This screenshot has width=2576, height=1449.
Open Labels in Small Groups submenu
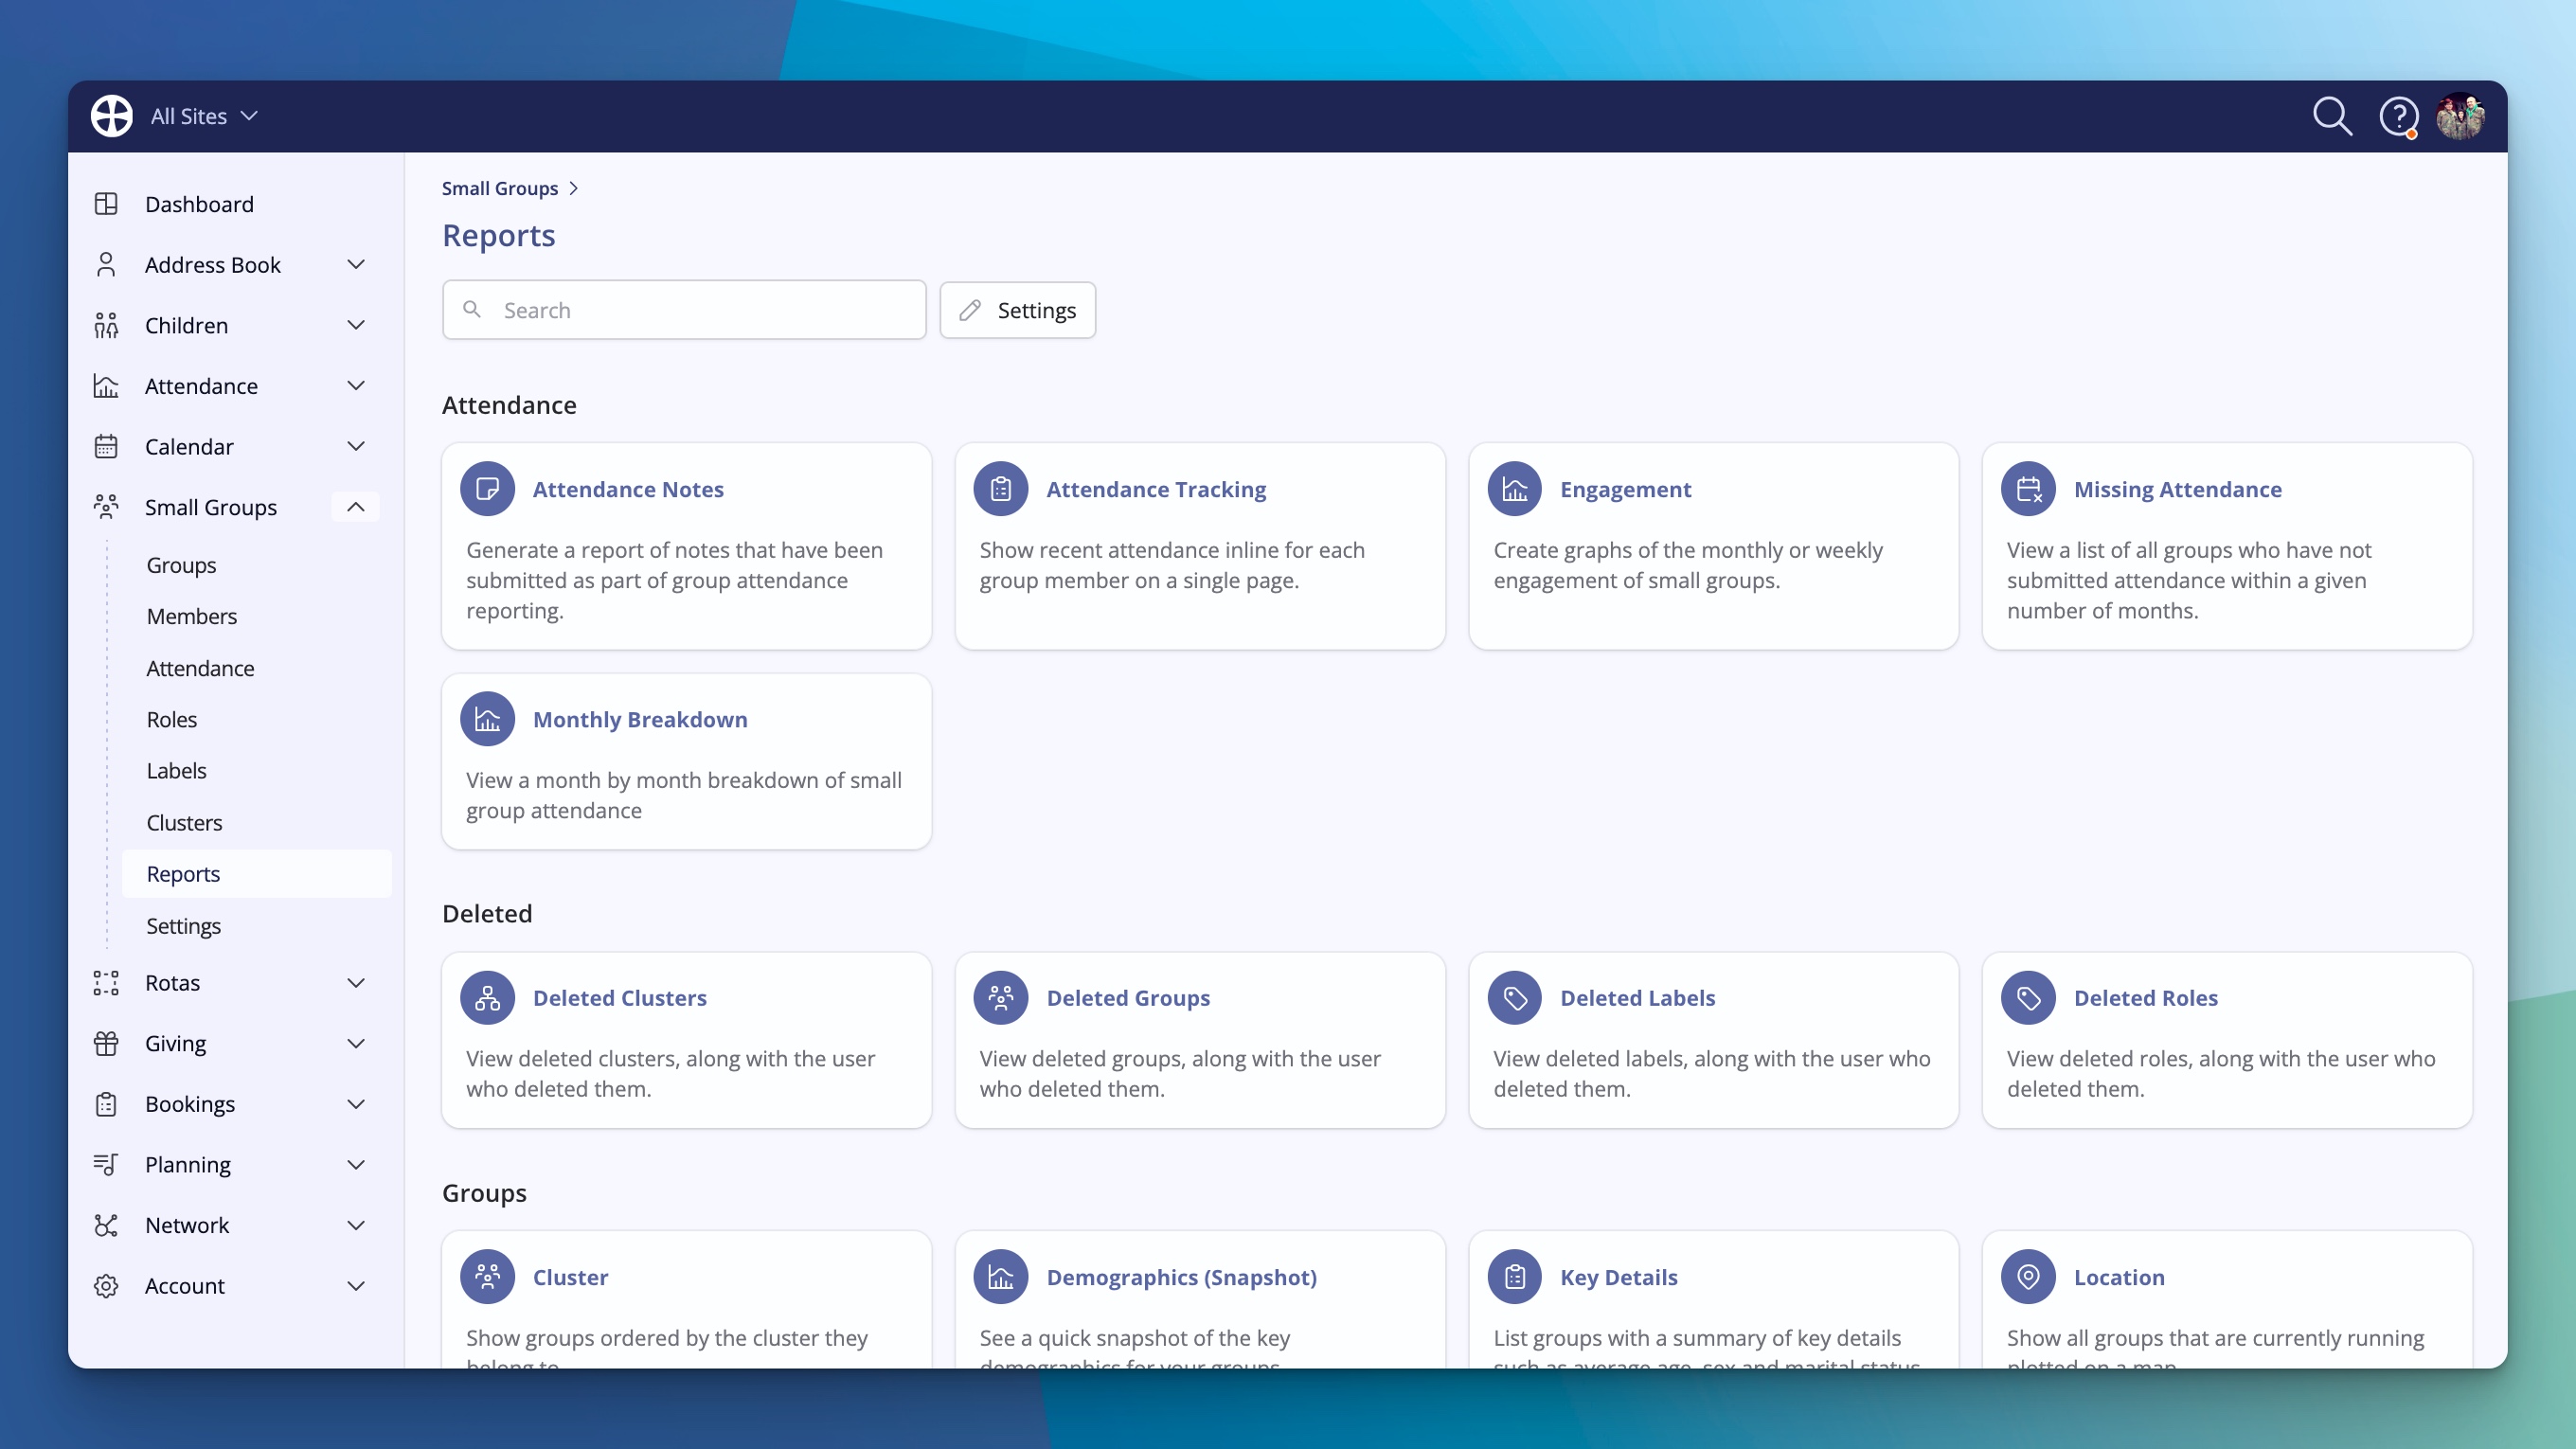[176, 771]
